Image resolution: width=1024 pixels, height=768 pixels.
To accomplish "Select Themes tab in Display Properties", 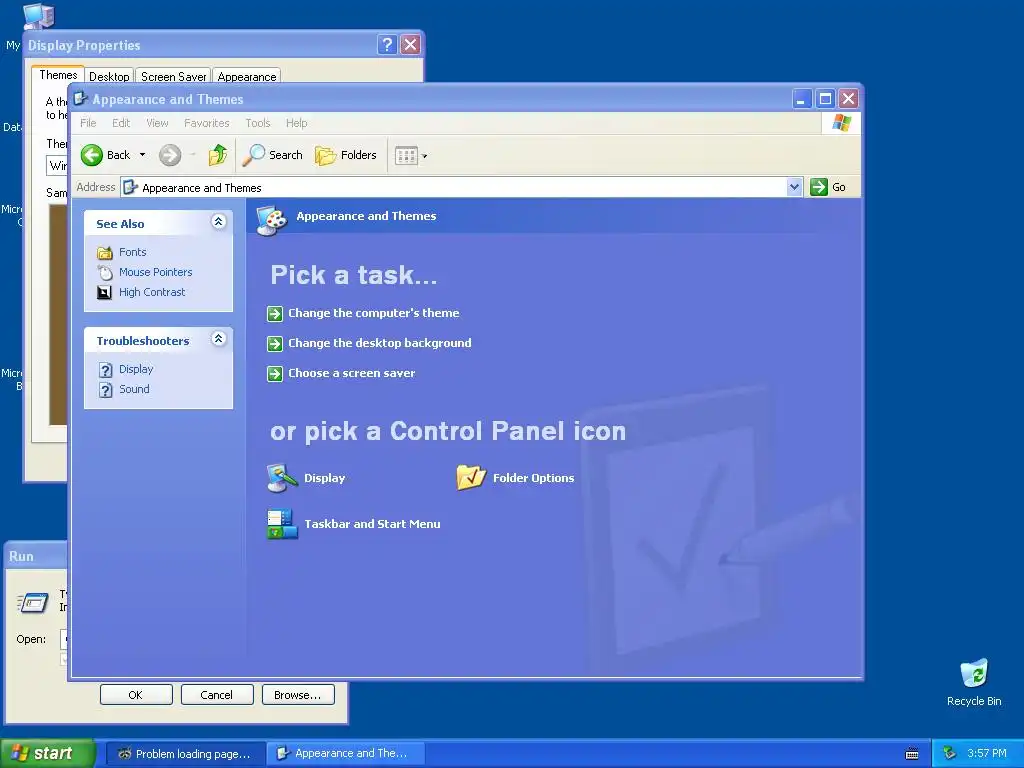I will 58,75.
